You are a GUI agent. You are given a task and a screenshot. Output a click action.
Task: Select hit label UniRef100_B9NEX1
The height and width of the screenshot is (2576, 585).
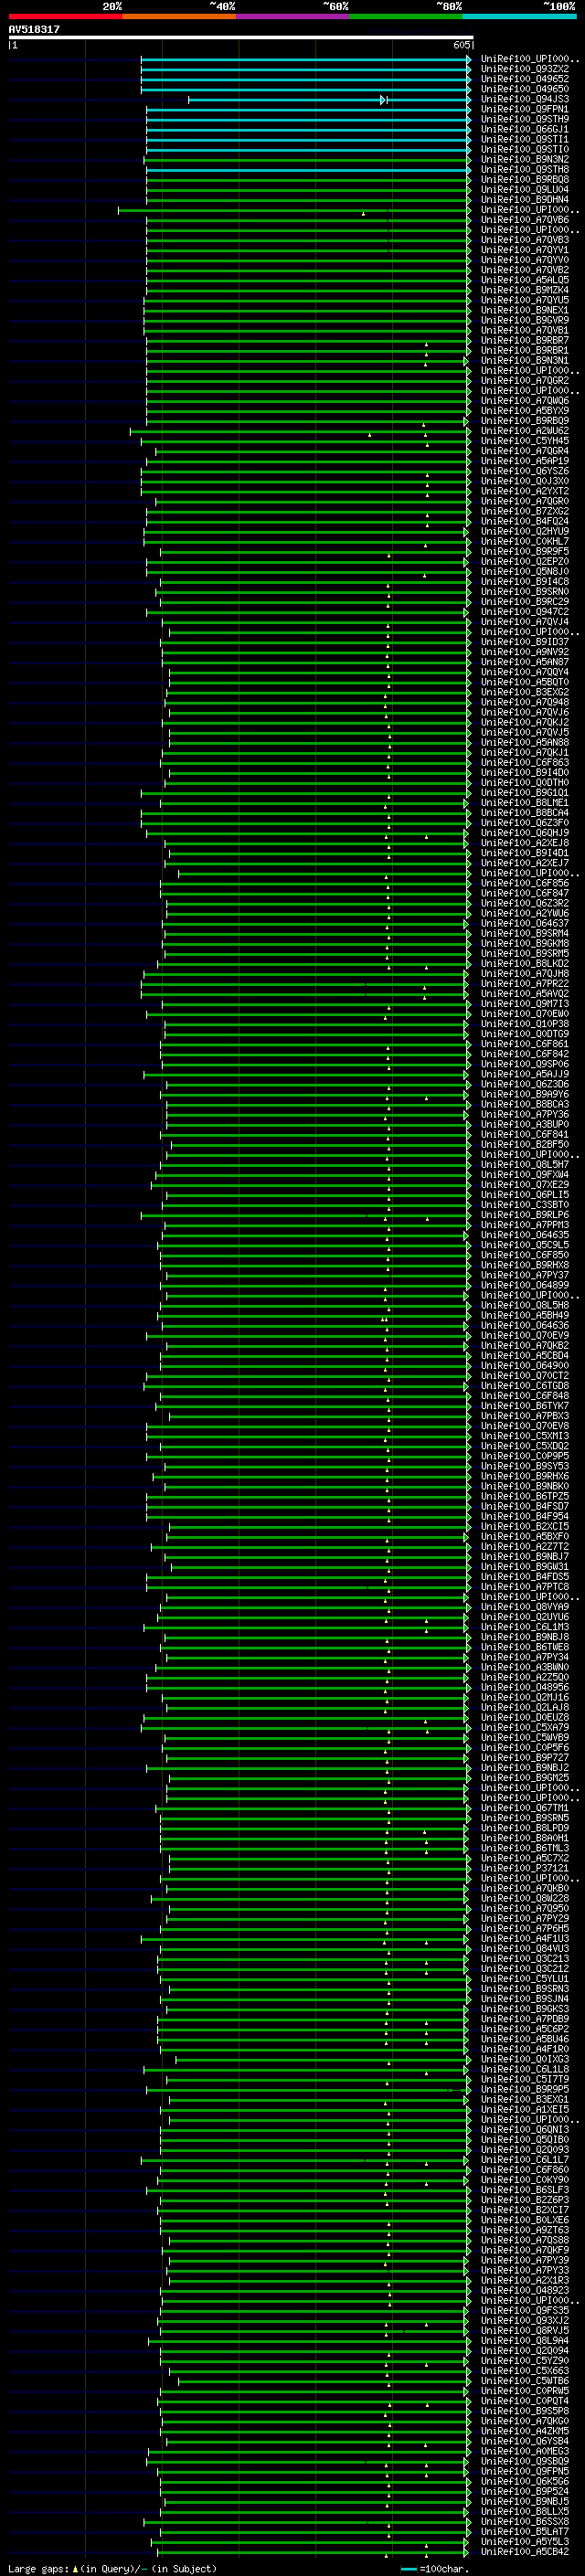(x=525, y=310)
